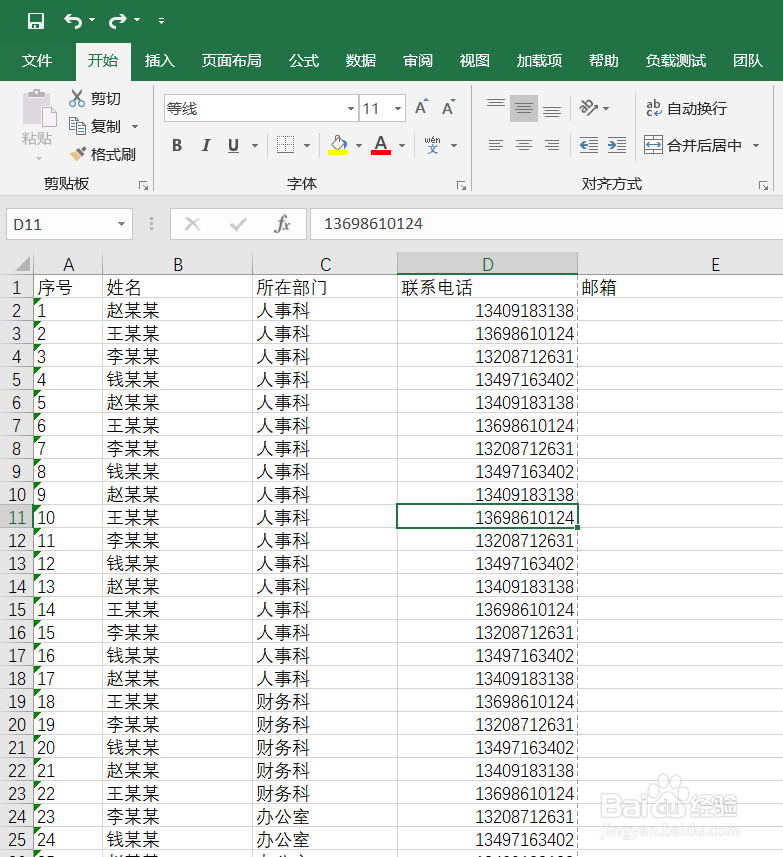Click the formula bar showing 13698610124
Image resolution: width=783 pixels, height=857 pixels.
546,224
